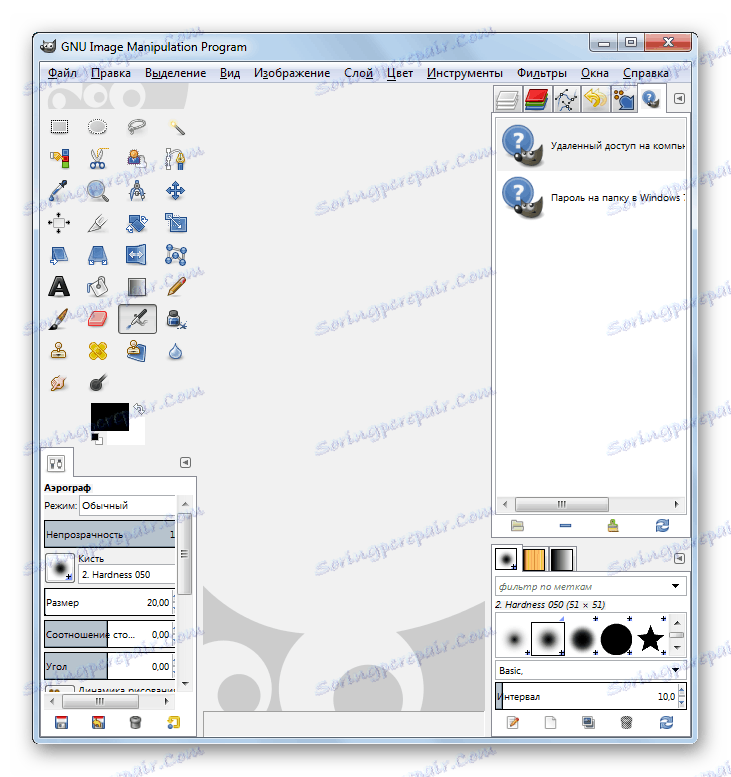Select the Rotate tool
This screenshot has width=731, height=777.
pos(137,223)
